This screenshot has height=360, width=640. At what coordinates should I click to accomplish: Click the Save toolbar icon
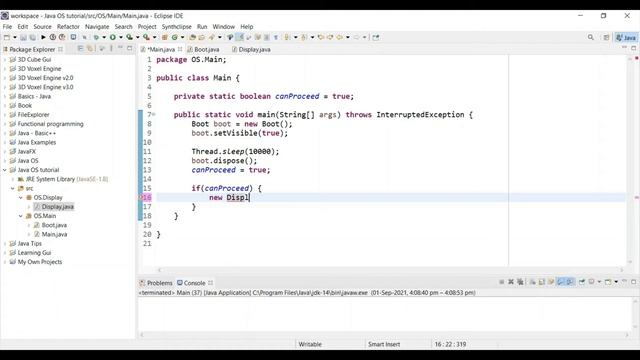coord(23,37)
